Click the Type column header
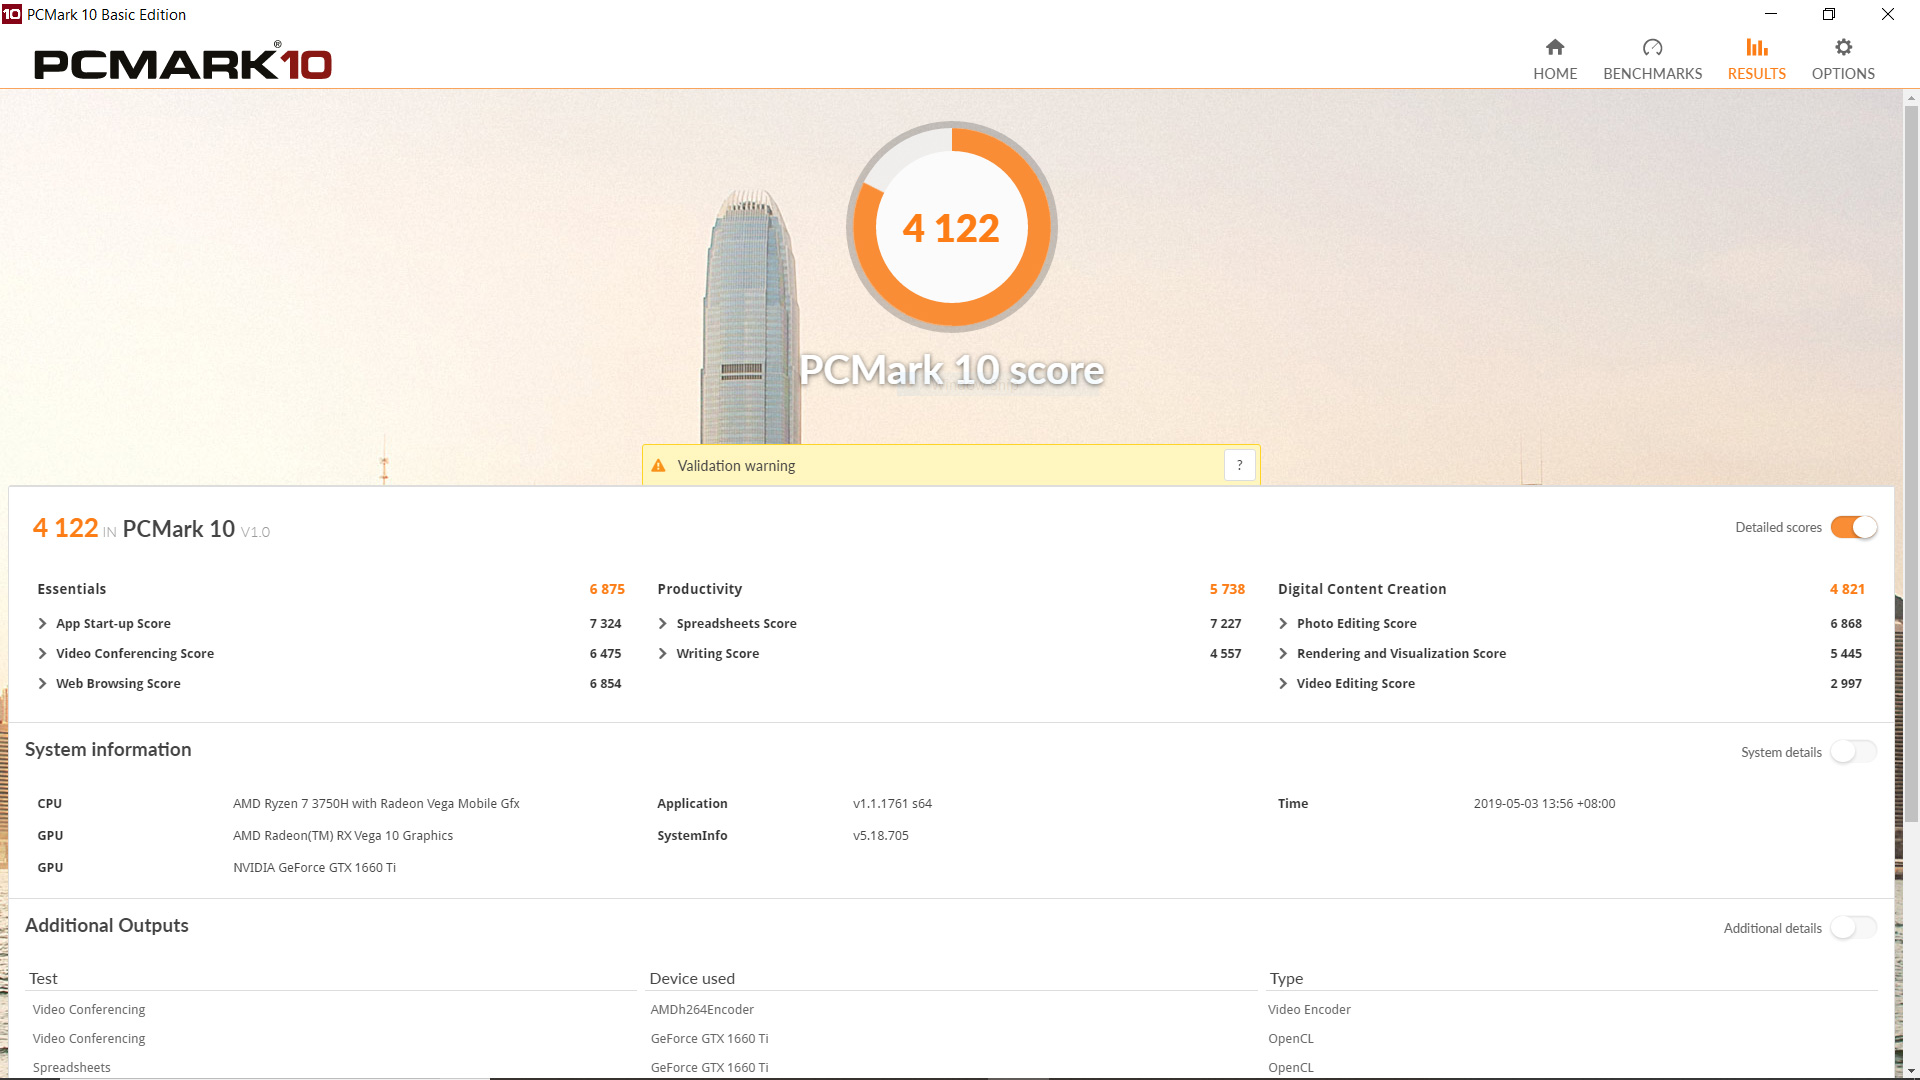 1286,978
